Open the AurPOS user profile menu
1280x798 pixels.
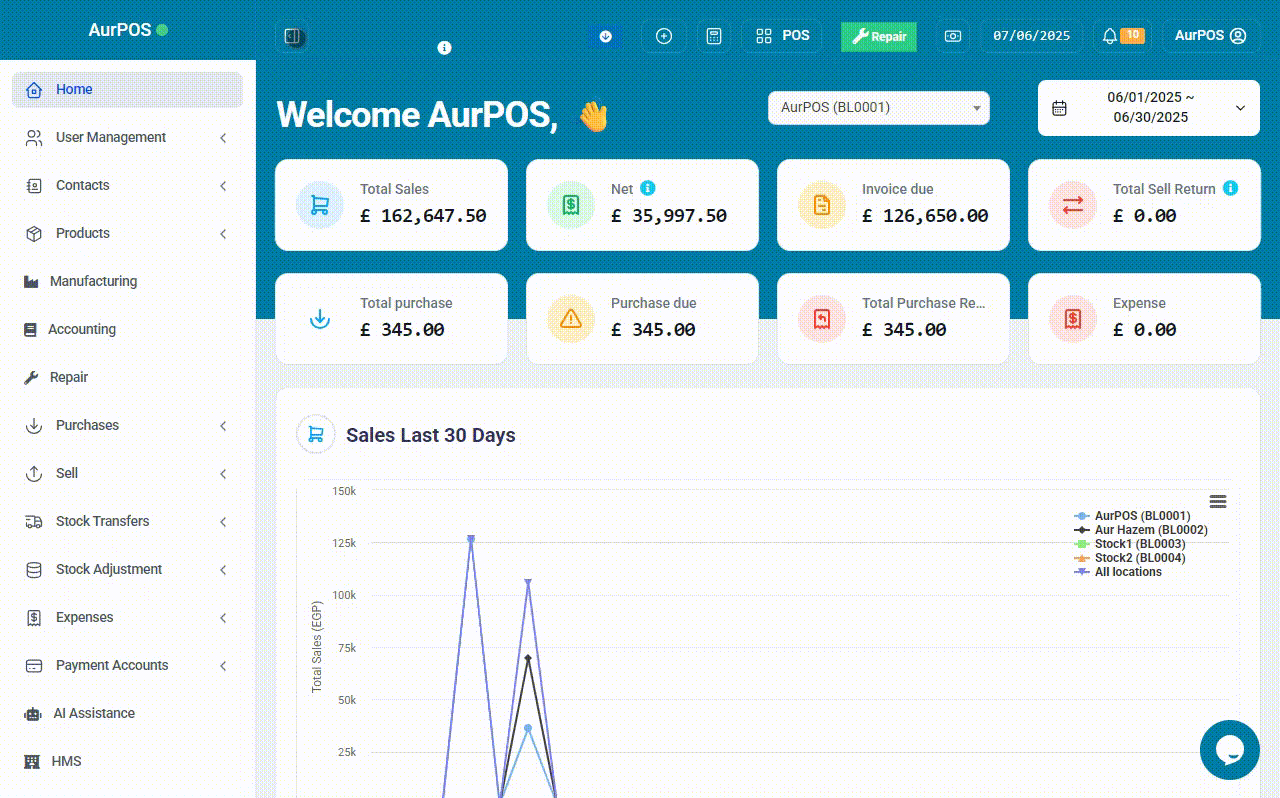1210,36
